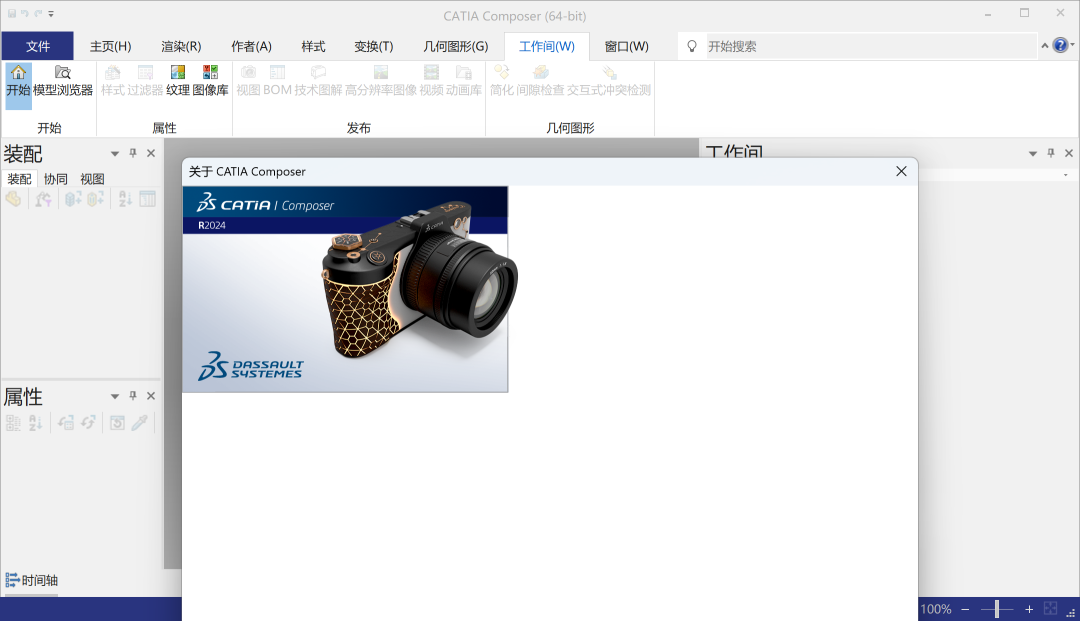1080x621 pixels.
Task: Pin the 装配 panel
Action: 133,153
